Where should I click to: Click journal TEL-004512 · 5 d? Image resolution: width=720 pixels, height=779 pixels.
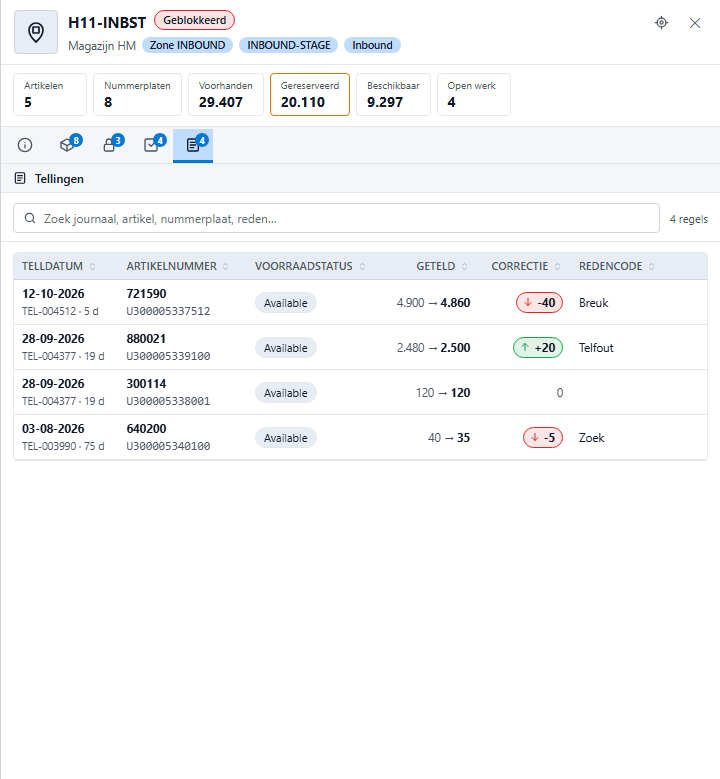(x=60, y=312)
